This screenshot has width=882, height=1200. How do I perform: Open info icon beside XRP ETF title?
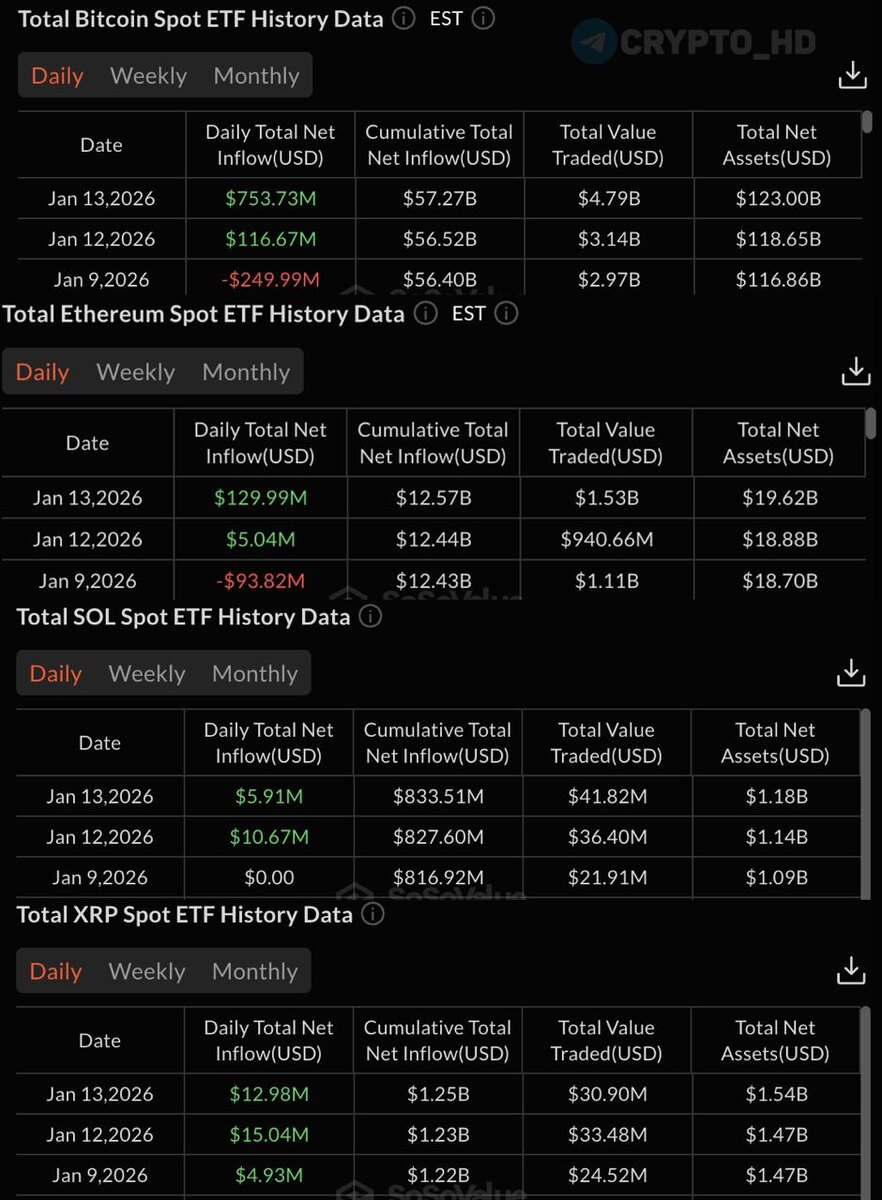[373, 914]
